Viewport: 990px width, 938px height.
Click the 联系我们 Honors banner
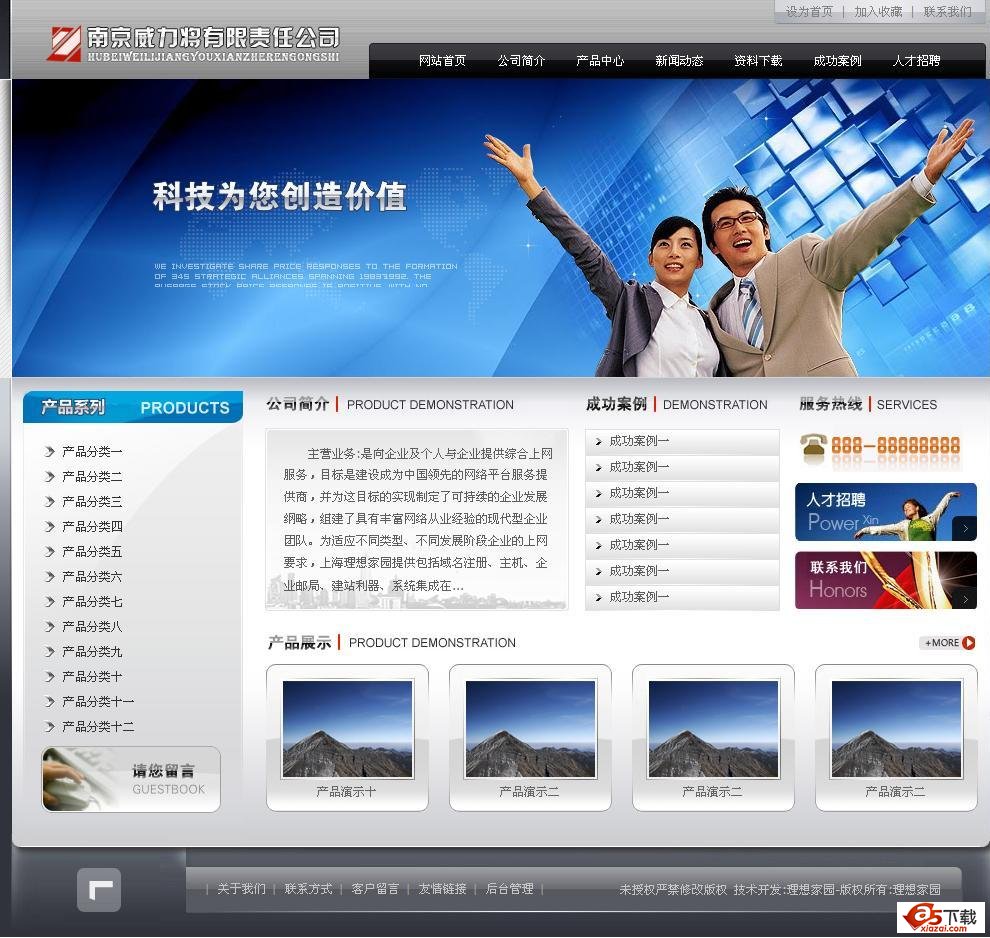tap(886, 581)
